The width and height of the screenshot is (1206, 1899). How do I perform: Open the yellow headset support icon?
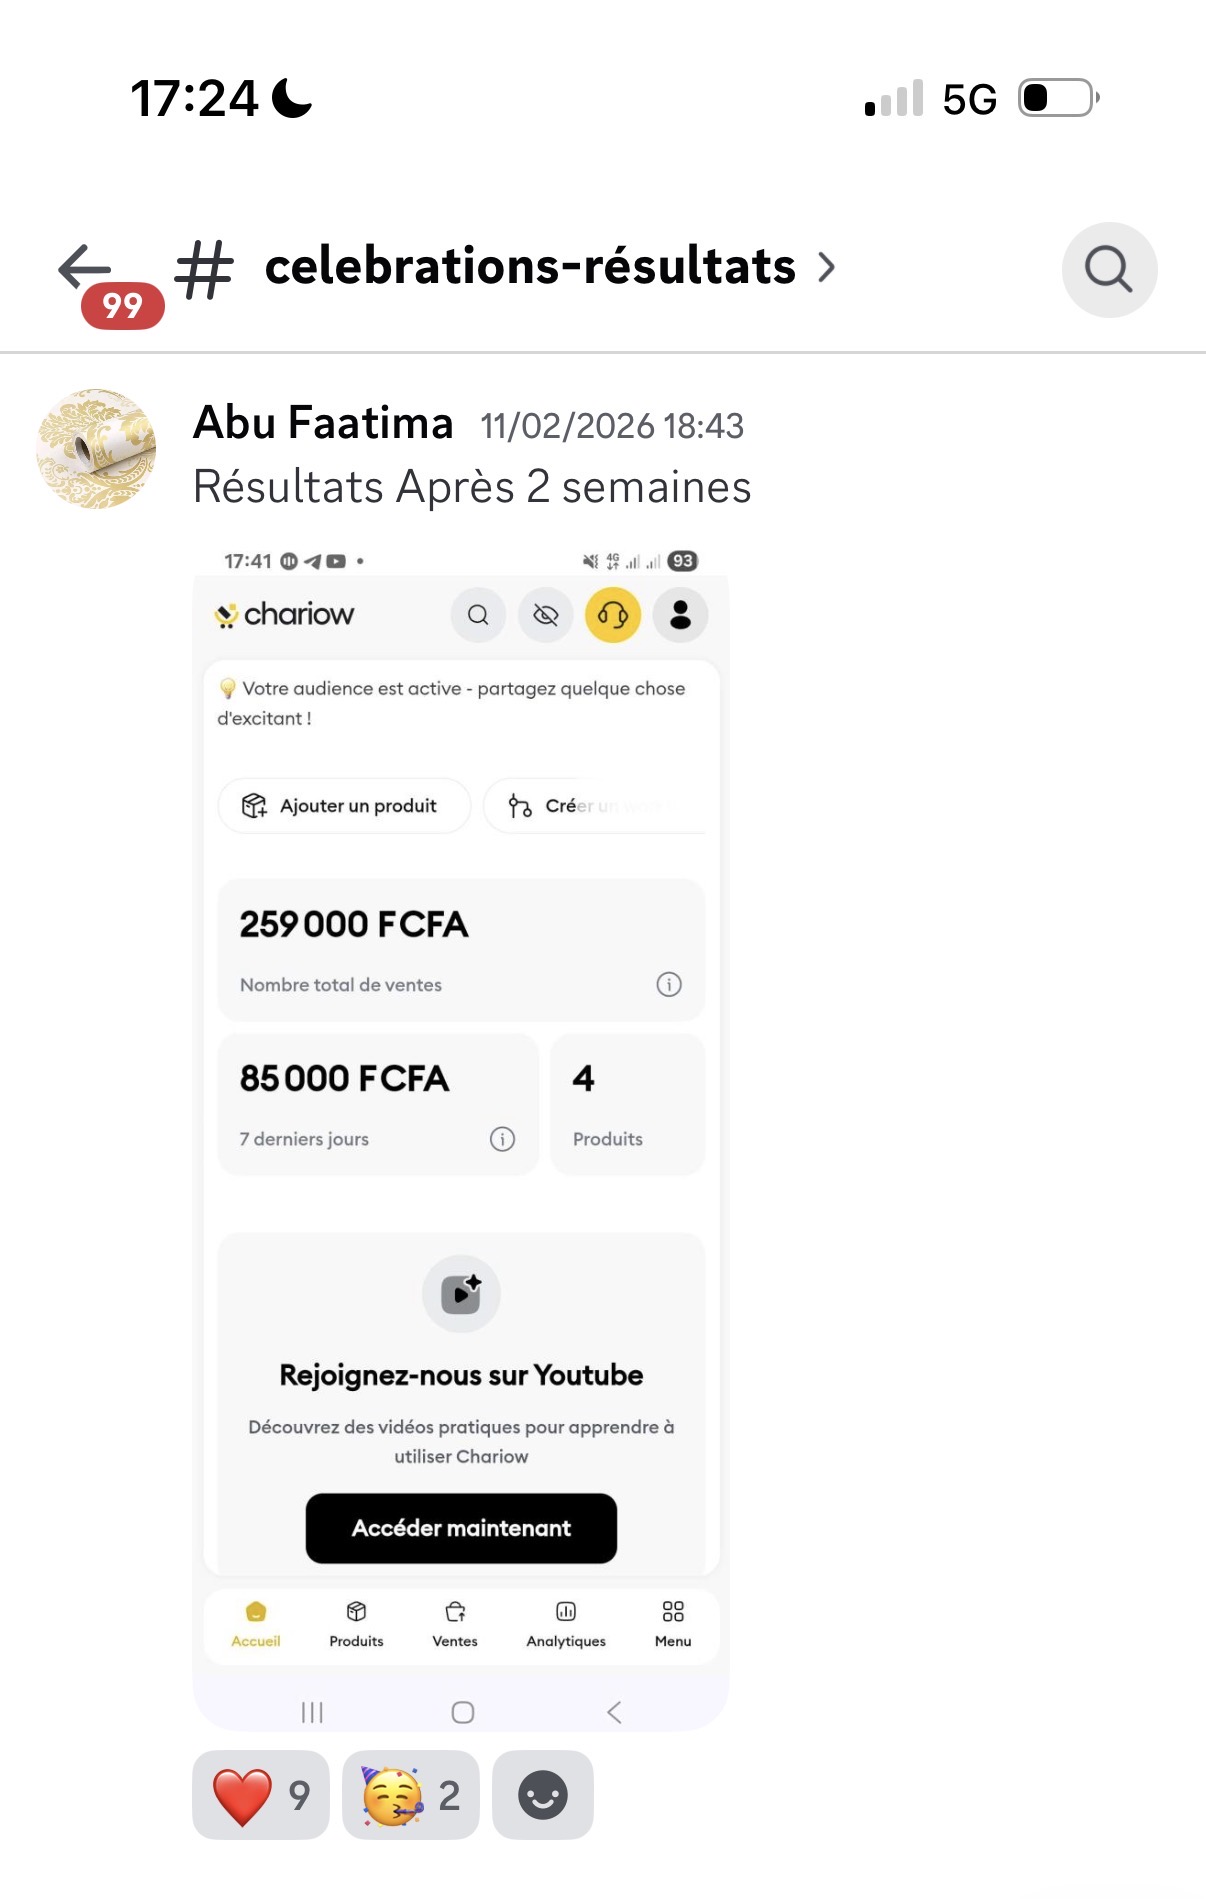point(613,615)
